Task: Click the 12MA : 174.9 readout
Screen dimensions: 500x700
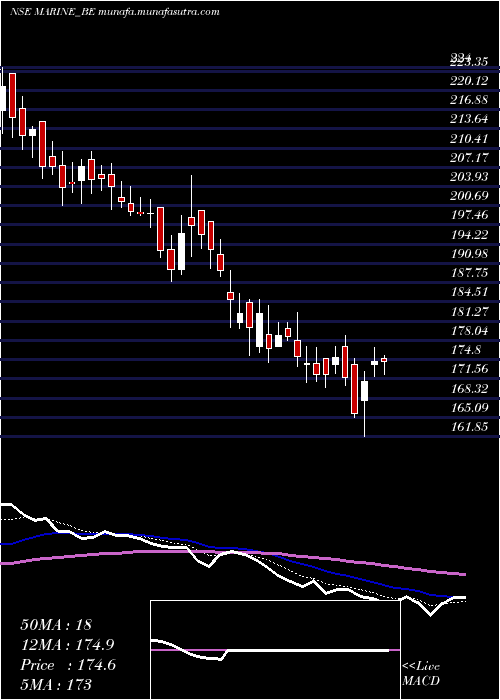Action: [x=67, y=645]
